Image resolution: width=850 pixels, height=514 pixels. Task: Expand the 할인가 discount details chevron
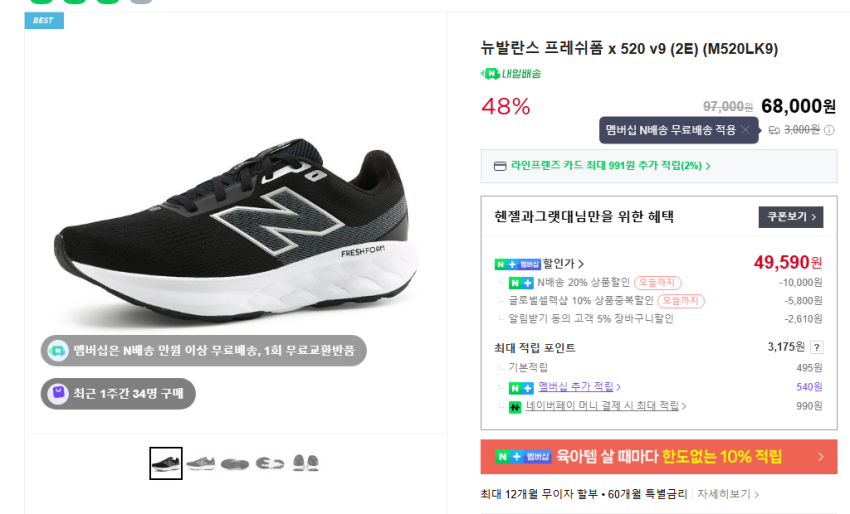click(581, 264)
